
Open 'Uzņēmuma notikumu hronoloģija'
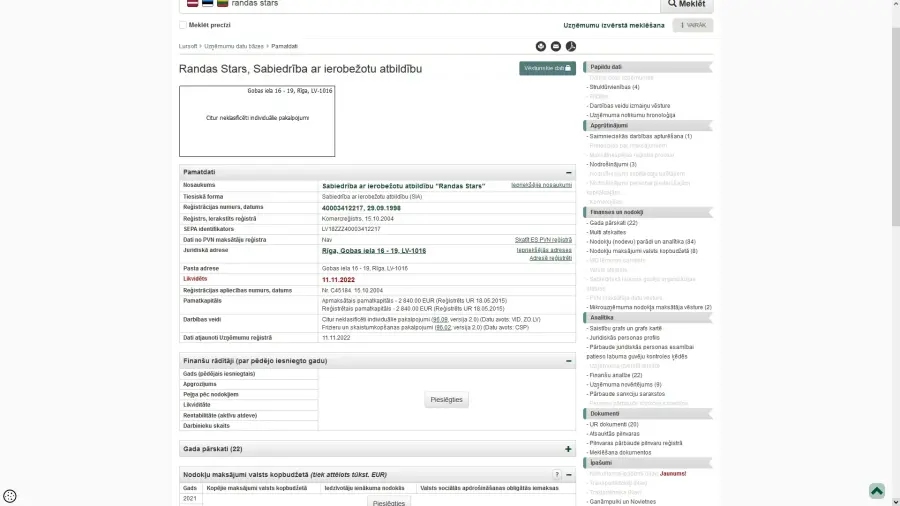(x=631, y=115)
